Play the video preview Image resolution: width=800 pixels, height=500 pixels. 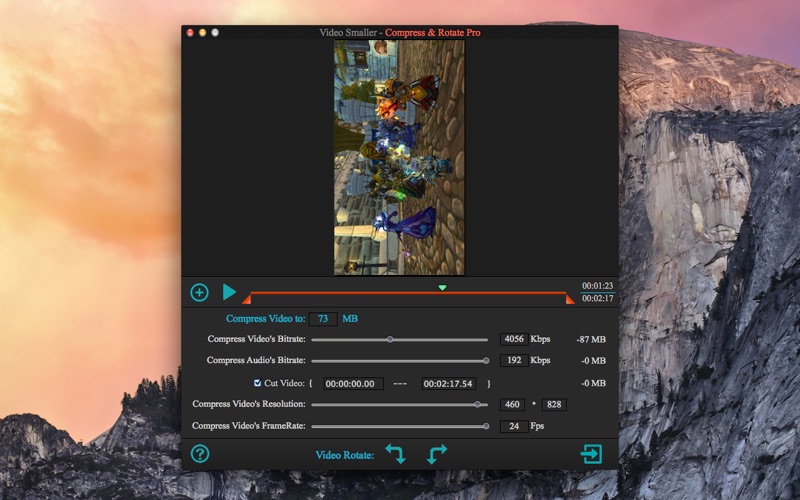229,292
